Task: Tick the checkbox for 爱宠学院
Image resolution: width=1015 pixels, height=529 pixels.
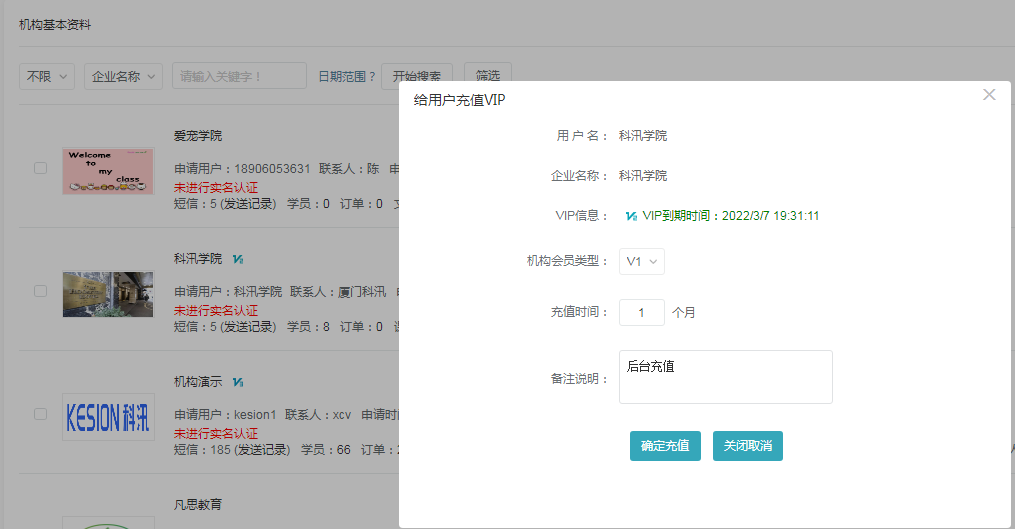Action: [x=41, y=168]
